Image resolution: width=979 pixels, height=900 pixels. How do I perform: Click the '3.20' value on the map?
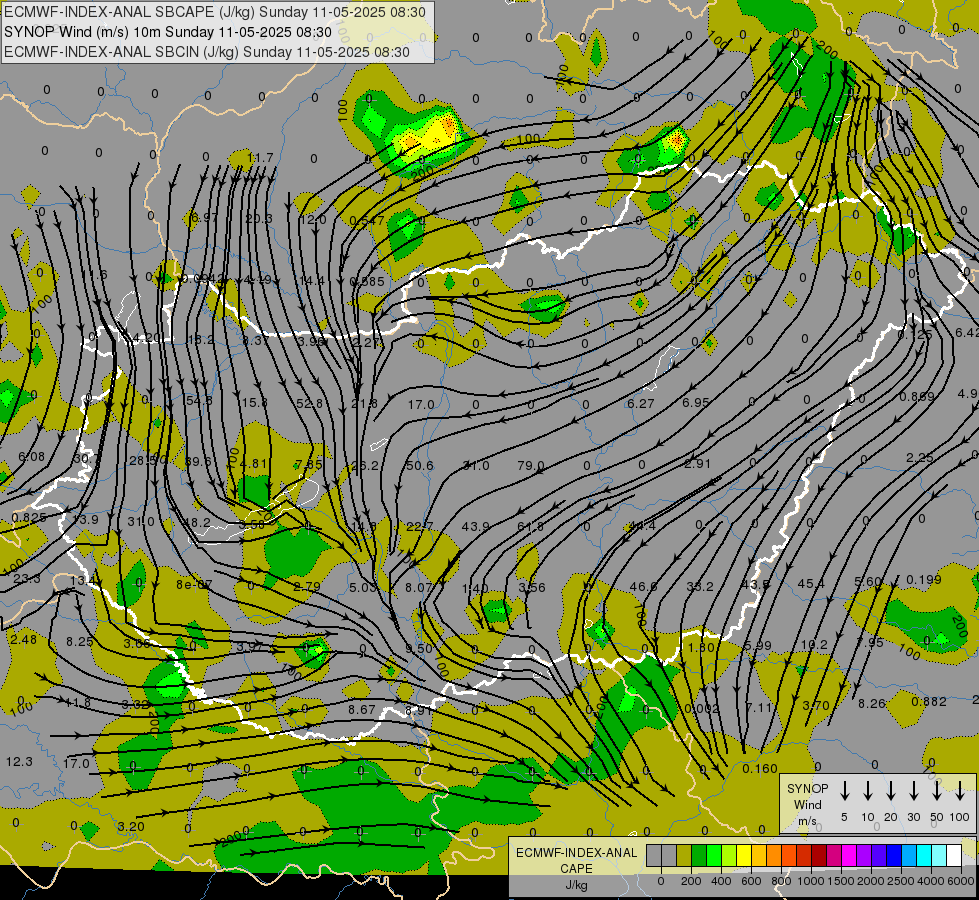[x=130, y=827]
